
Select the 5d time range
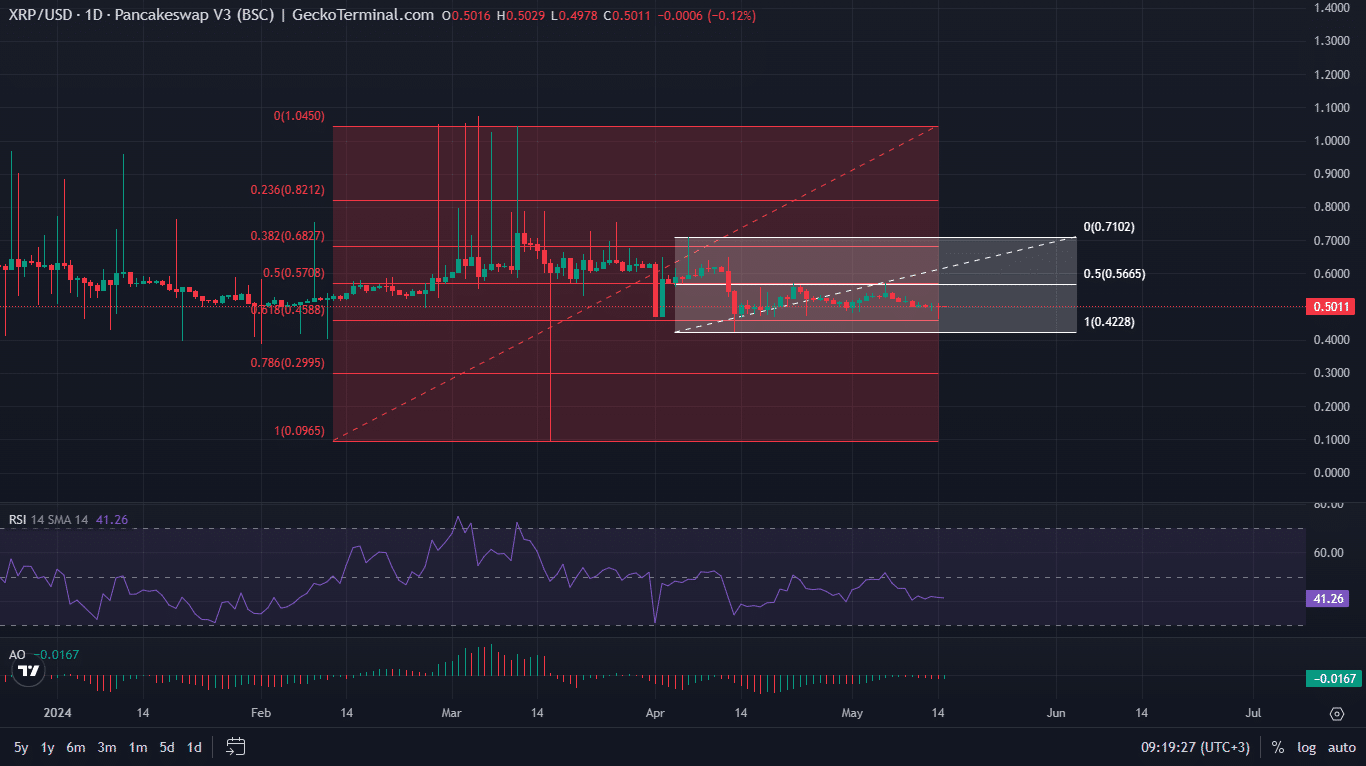coord(168,747)
